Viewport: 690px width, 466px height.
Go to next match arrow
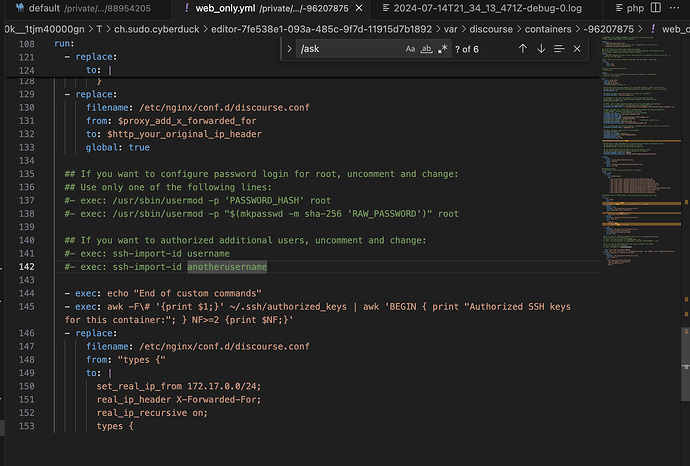541,48
